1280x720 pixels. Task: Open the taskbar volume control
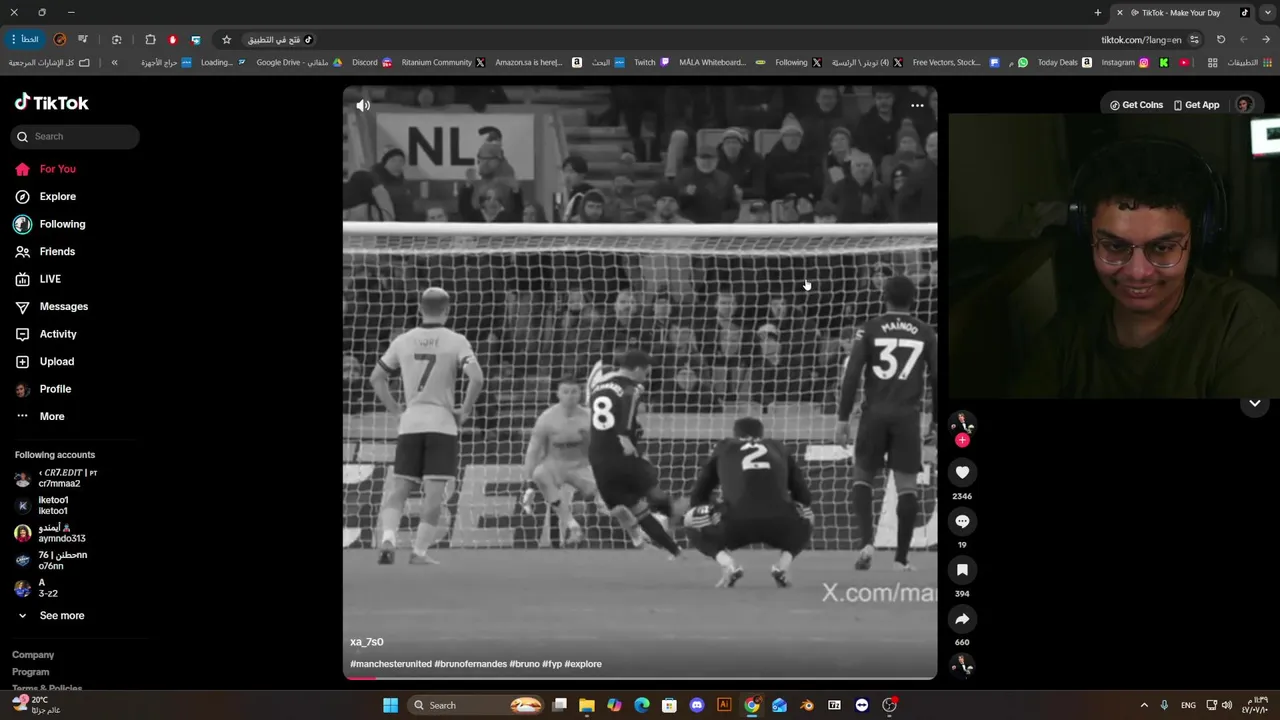(1227, 705)
